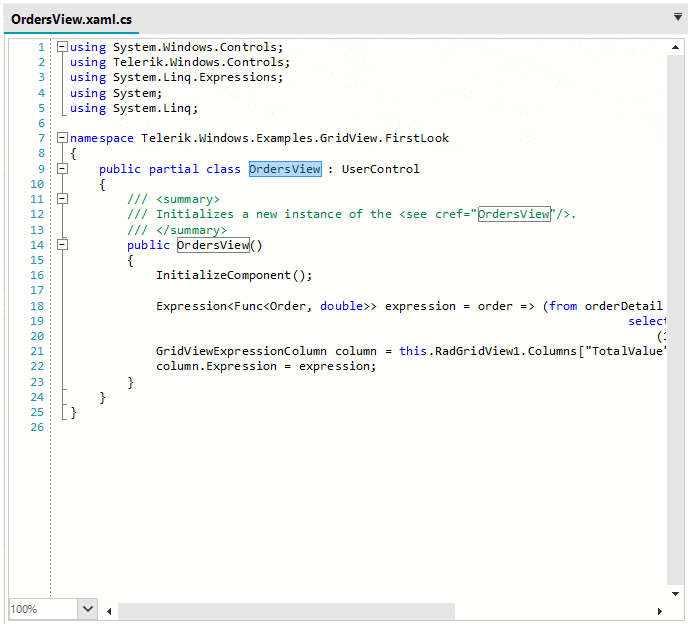Click the InitializeComponent call
688x624 pixels.
pyautogui.click(x=234, y=275)
